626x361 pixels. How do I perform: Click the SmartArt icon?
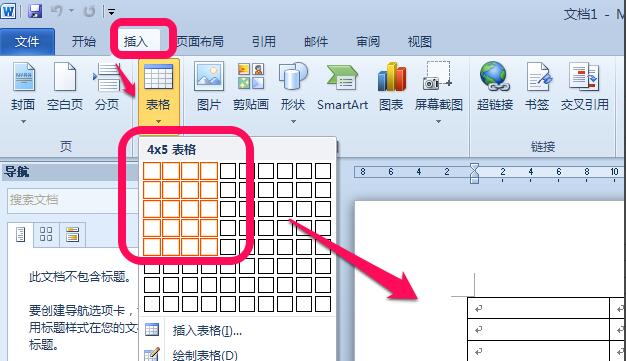click(x=342, y=77)
